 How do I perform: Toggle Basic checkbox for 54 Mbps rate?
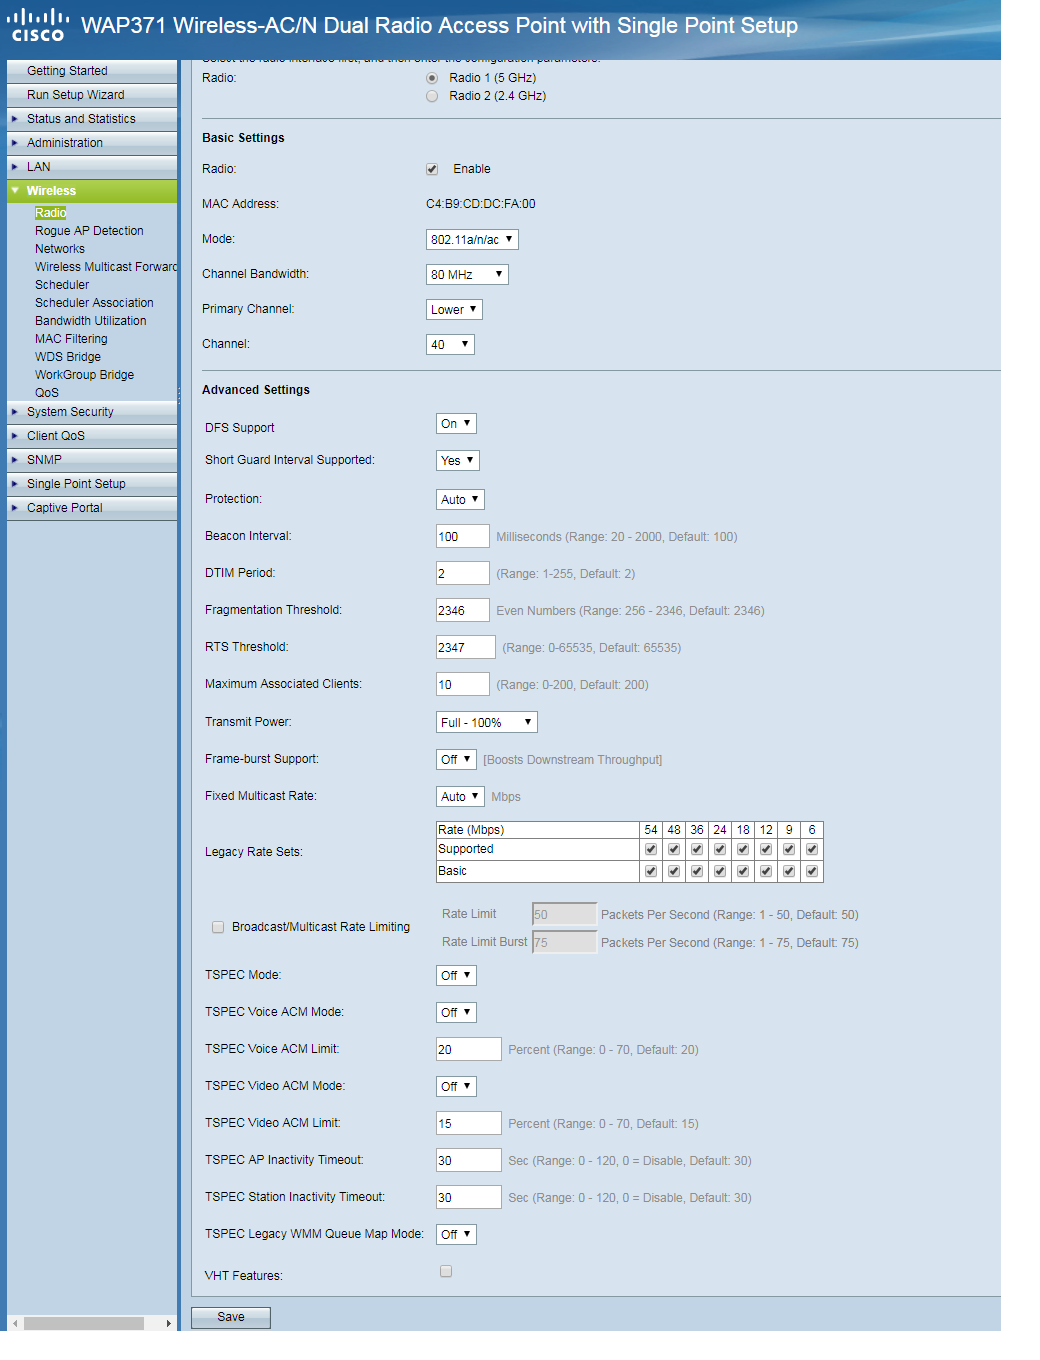pos(651,871)
